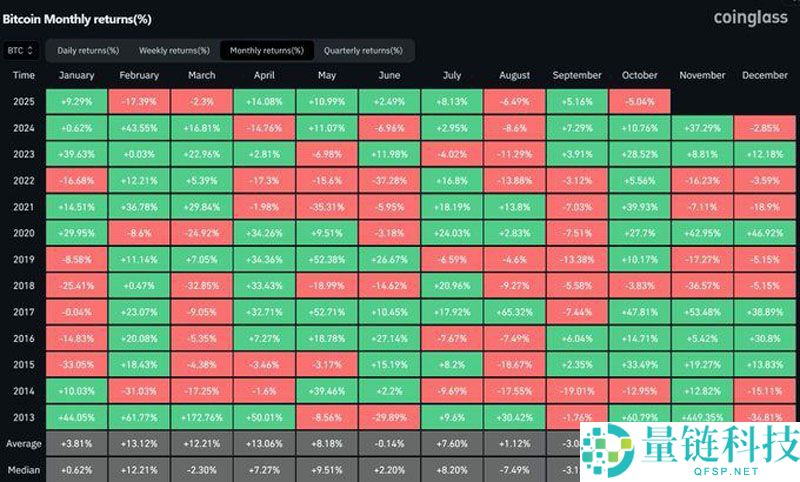Click the -35.31% cell for May 2021
This screenshot has height=482, width=800.
327,207
